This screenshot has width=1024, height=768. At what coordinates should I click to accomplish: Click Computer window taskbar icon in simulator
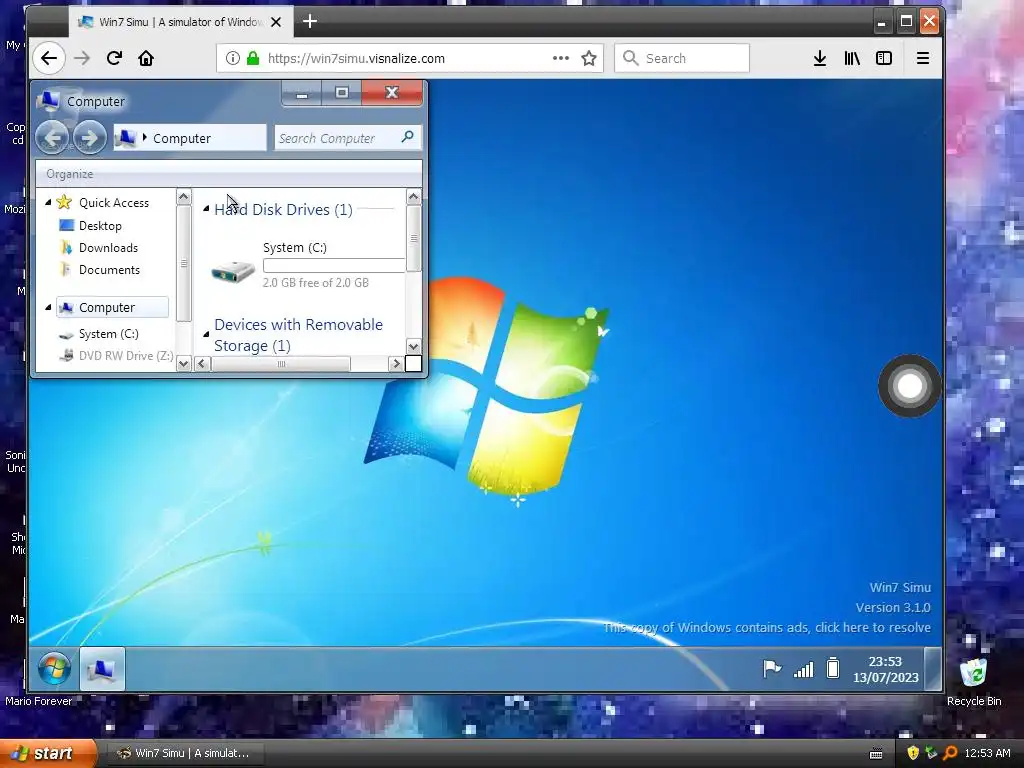tap(102, 669)
